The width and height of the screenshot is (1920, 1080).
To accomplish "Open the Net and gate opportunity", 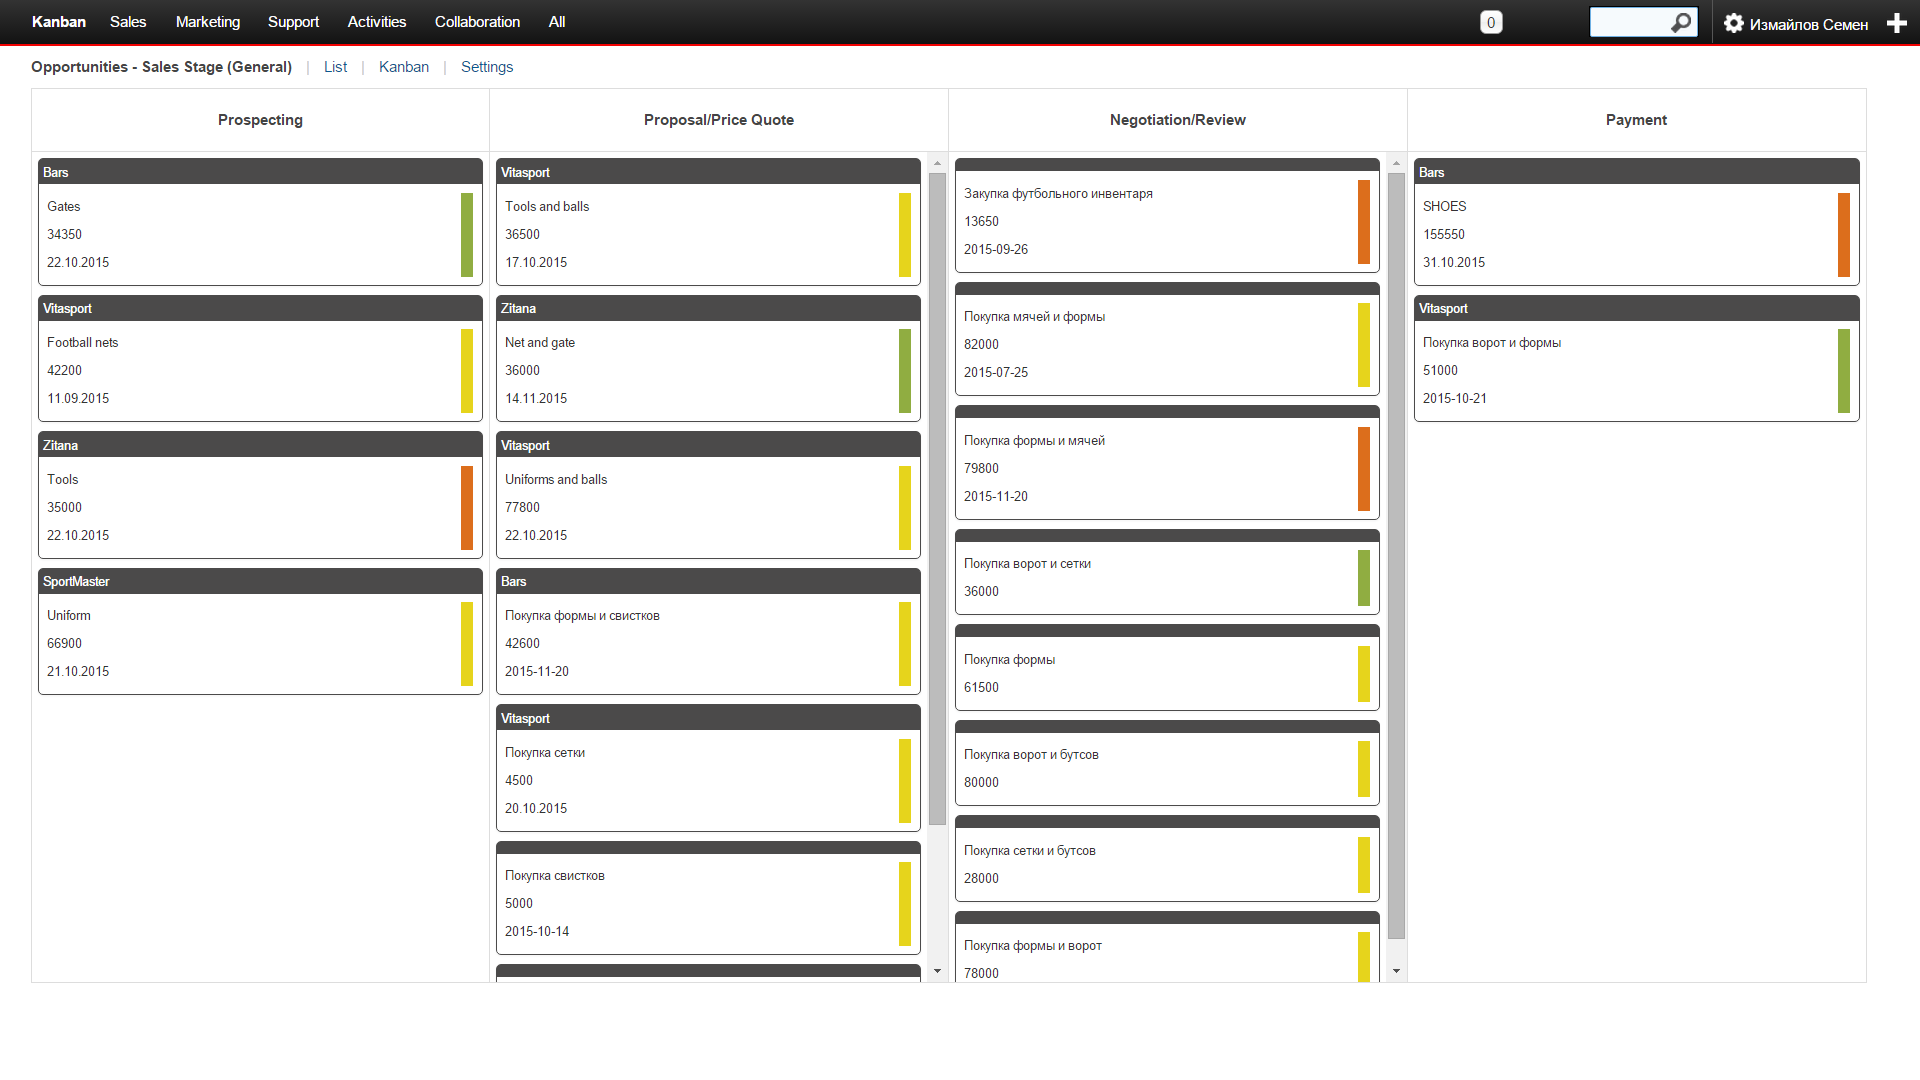I will (x=708, y=358).
